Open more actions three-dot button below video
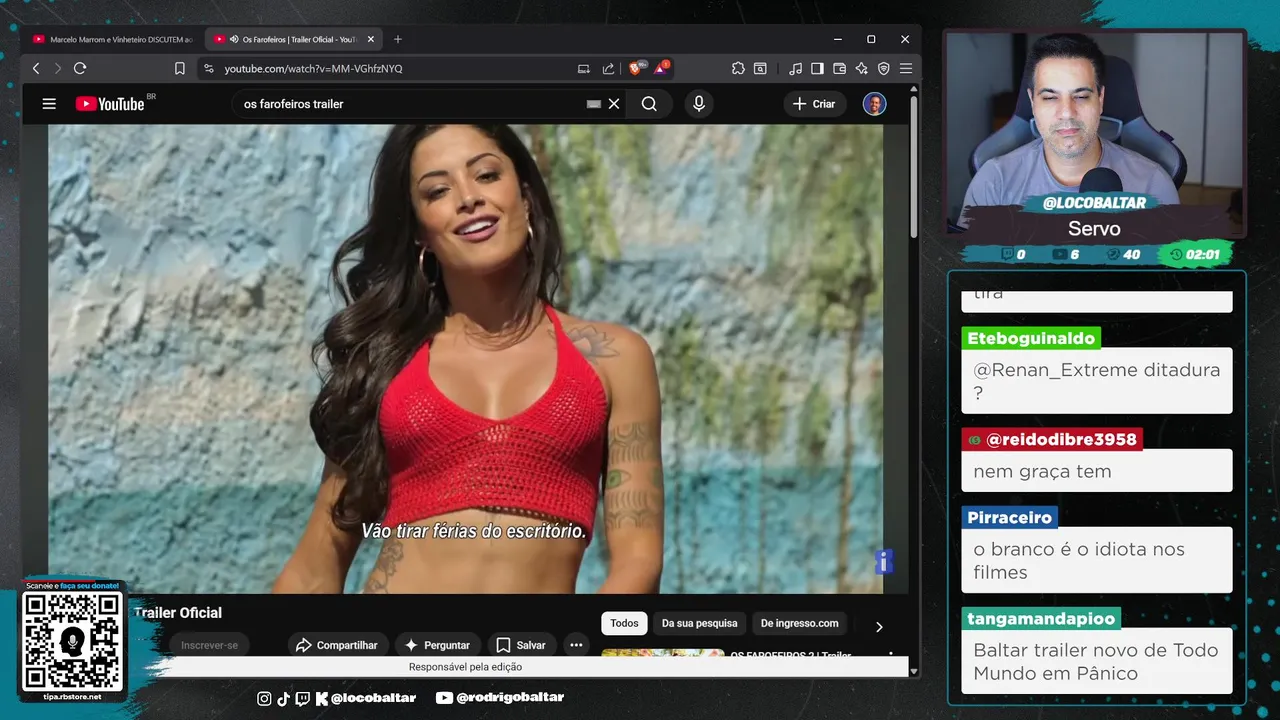The width and height of the screenshot is (1280, 720). coord(576,645)
